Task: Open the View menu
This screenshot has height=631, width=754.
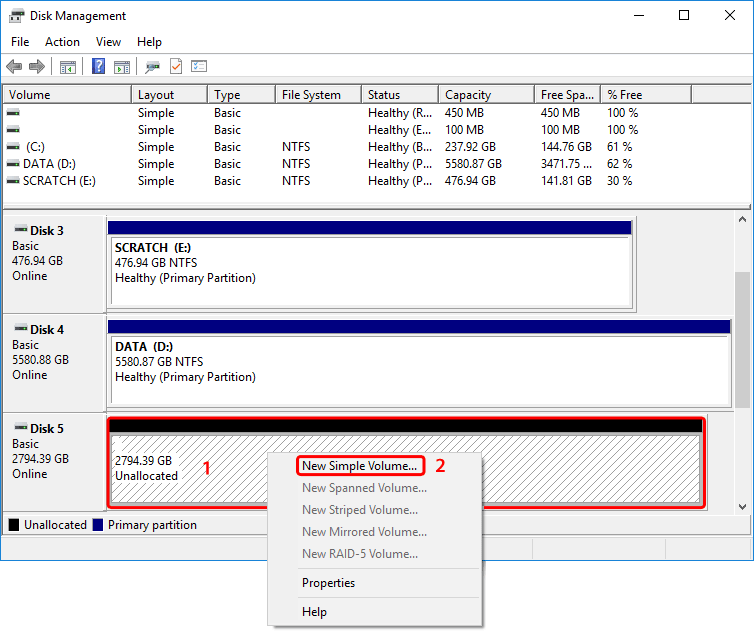Action: [108, 42]
